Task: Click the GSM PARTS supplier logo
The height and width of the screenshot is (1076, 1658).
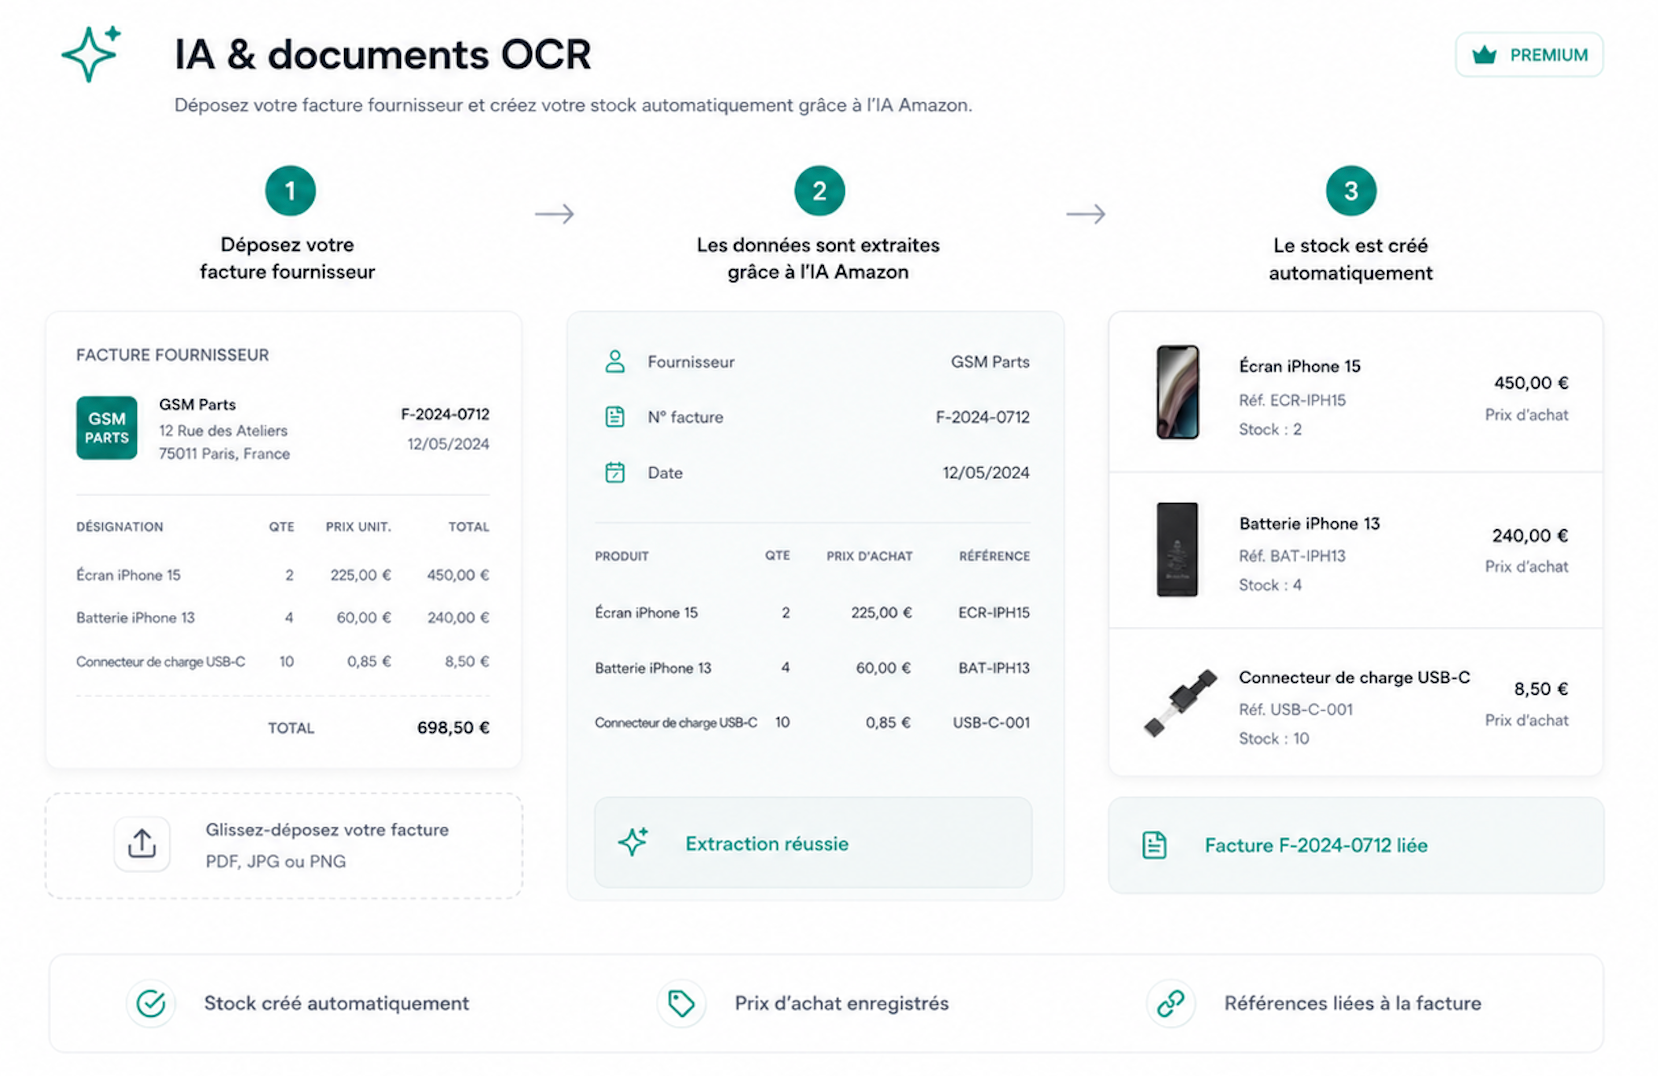Action: pos(107,428)
